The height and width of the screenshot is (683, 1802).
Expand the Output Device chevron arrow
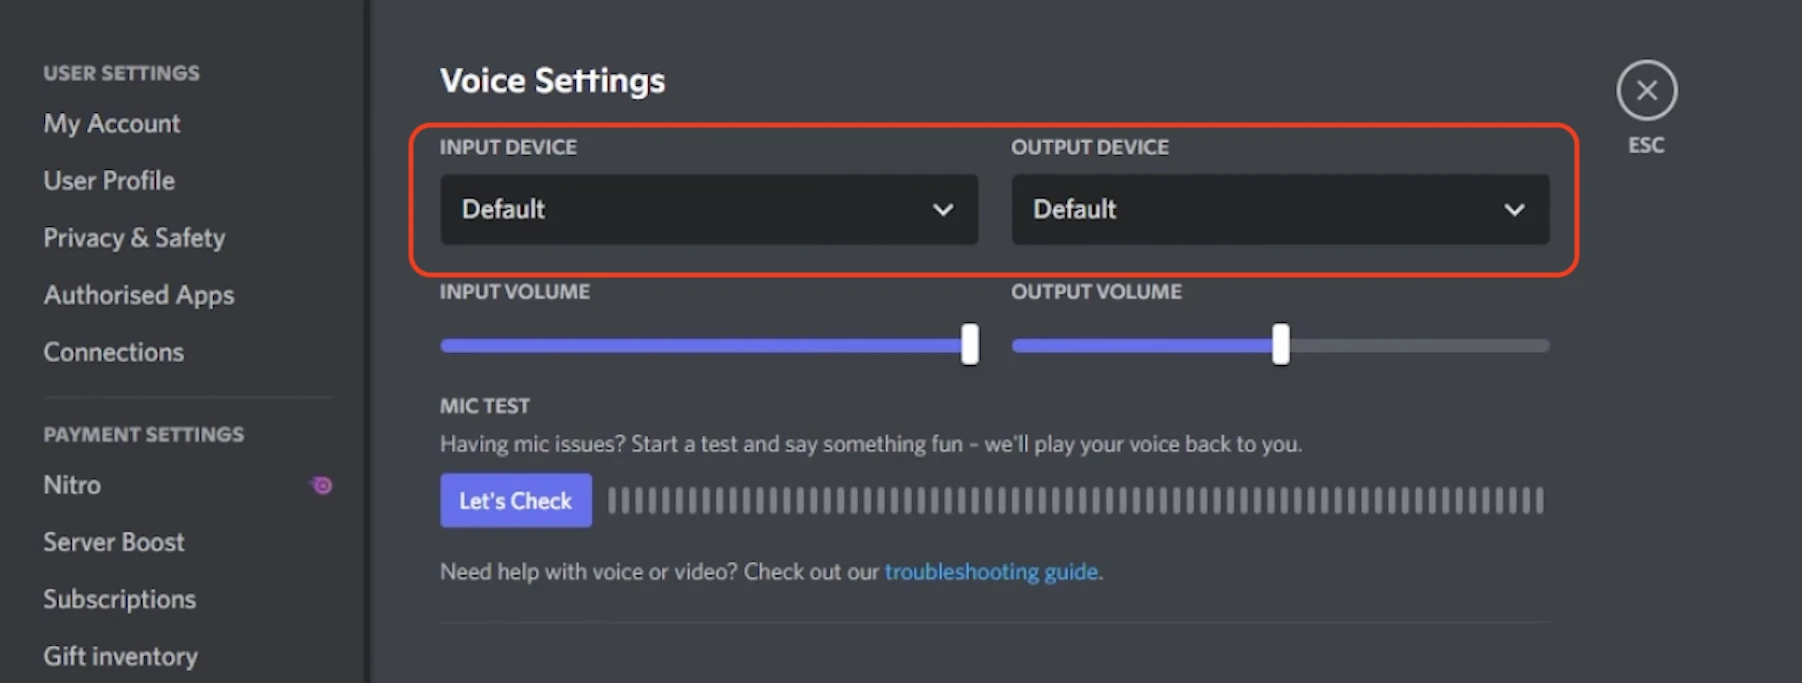pyautogui.click(x=1514, y=210)
